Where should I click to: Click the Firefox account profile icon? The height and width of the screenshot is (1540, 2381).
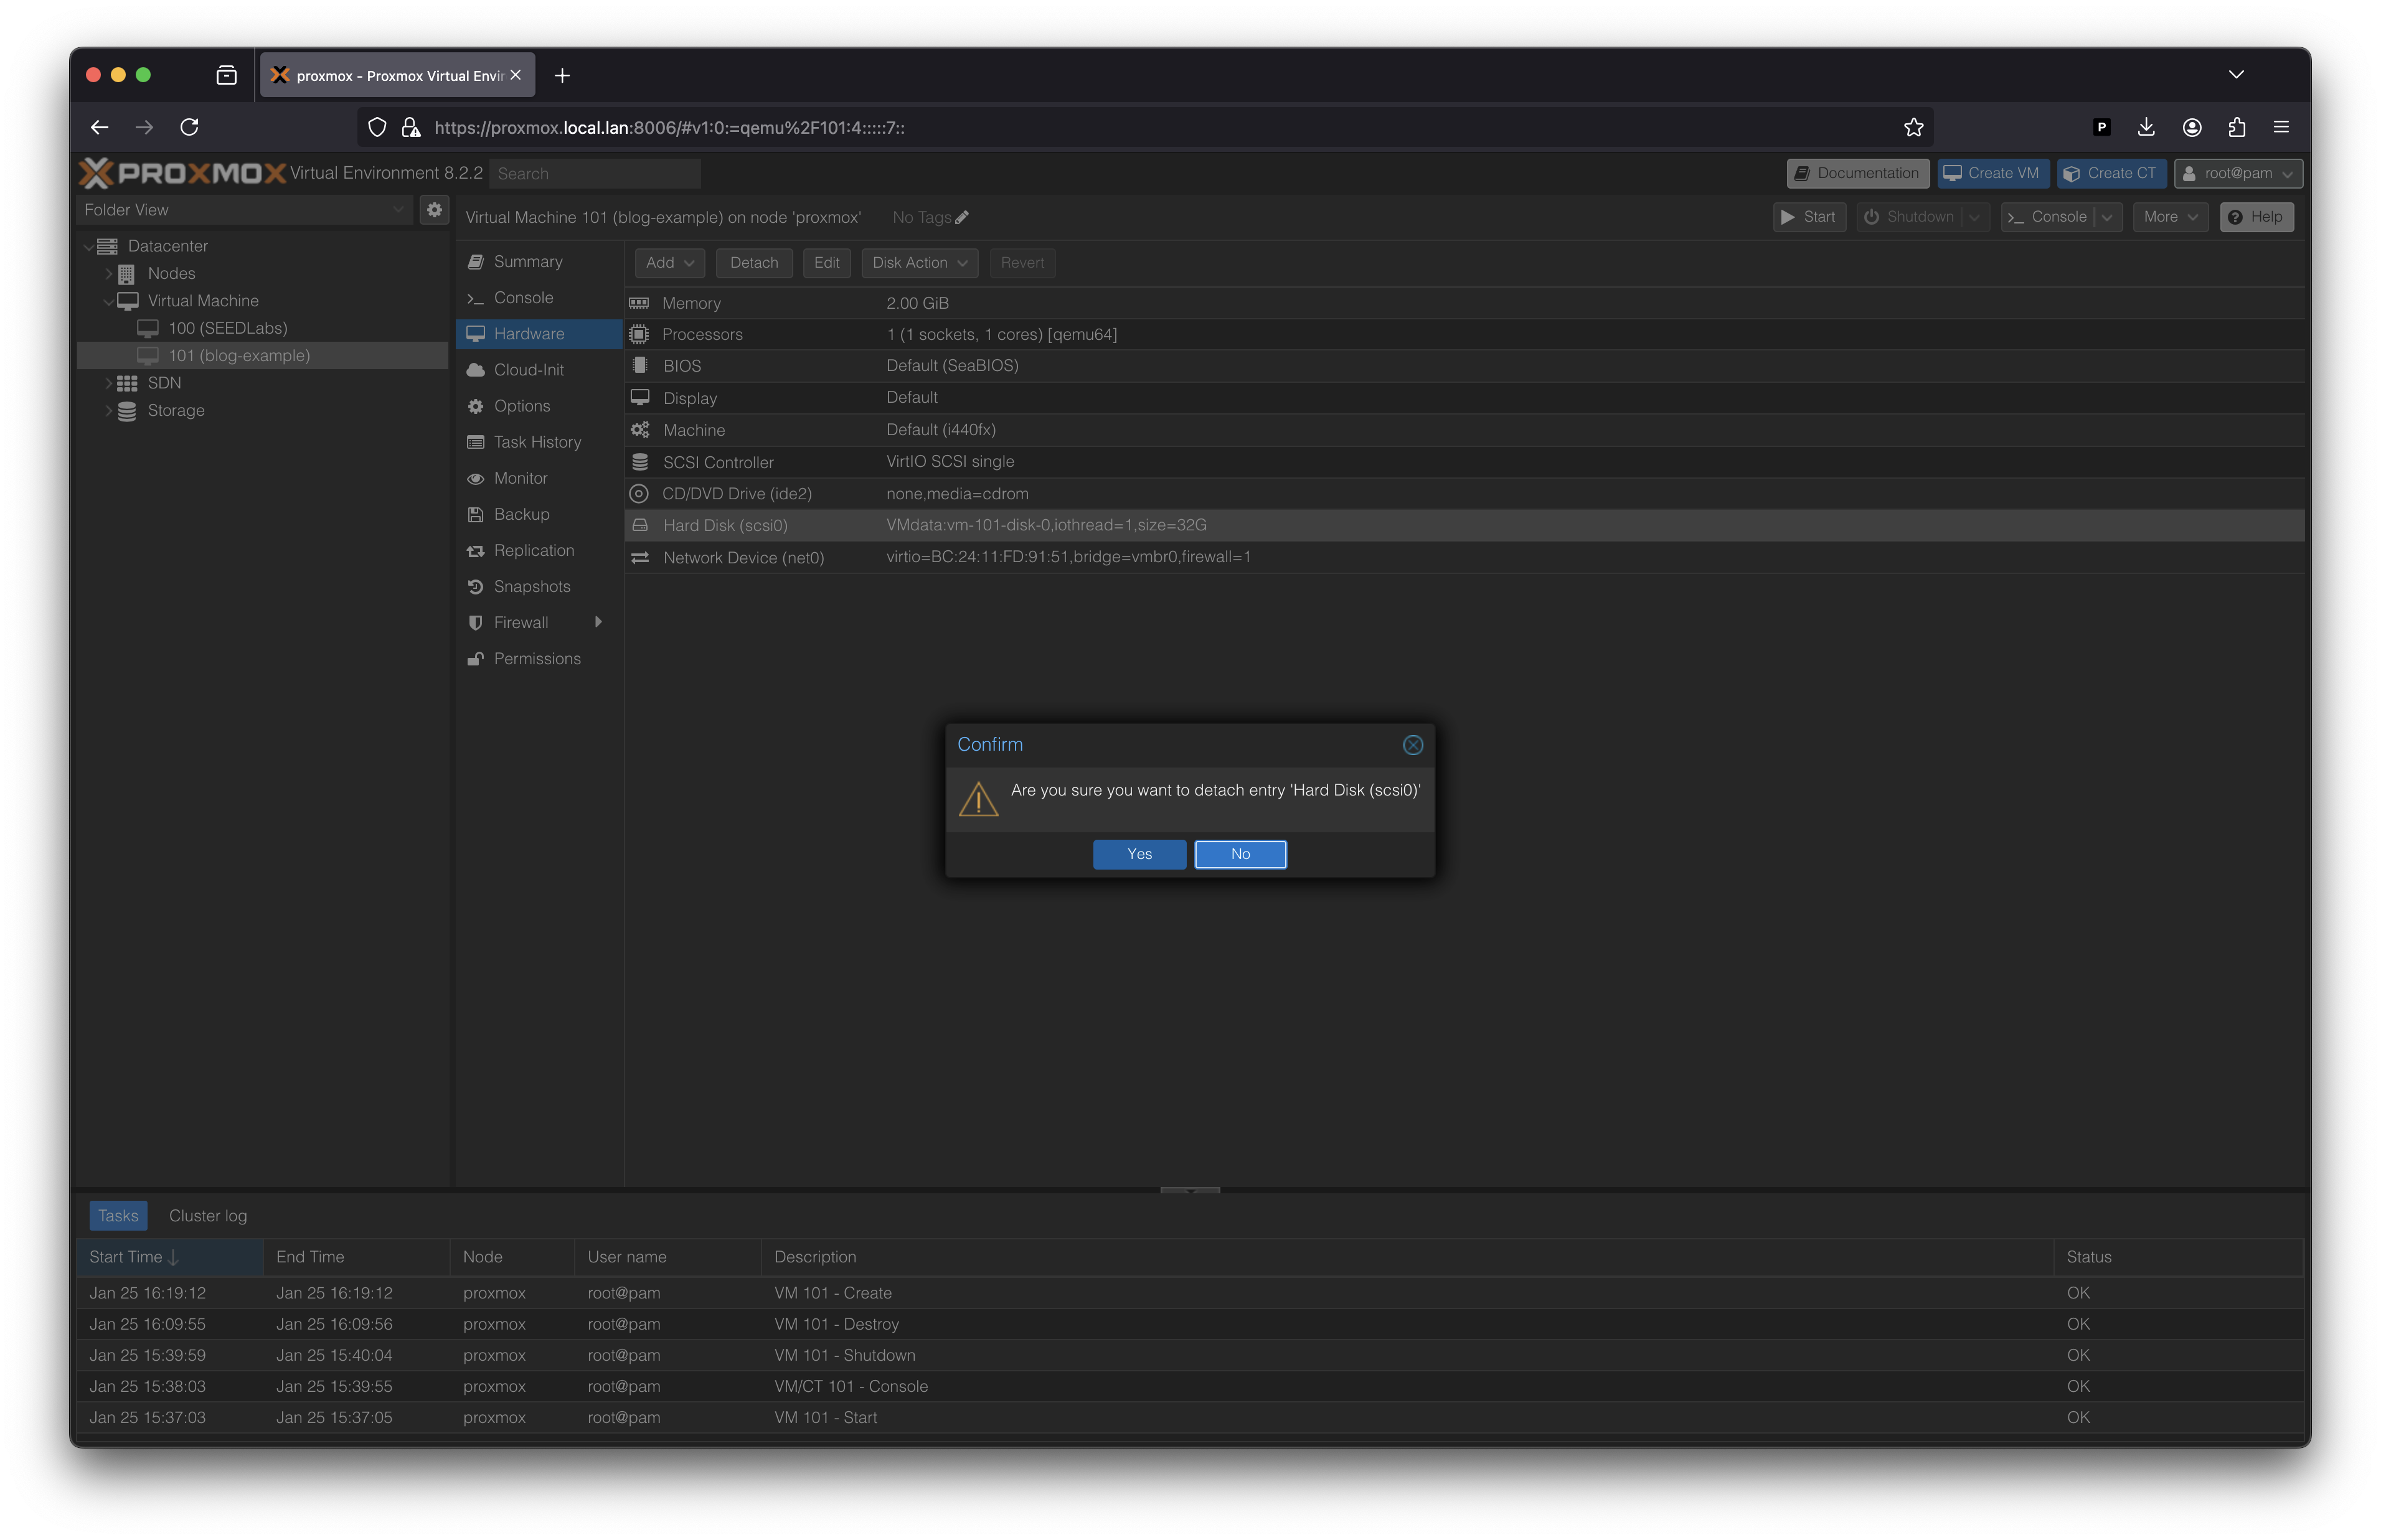[x=2192, y=127]
